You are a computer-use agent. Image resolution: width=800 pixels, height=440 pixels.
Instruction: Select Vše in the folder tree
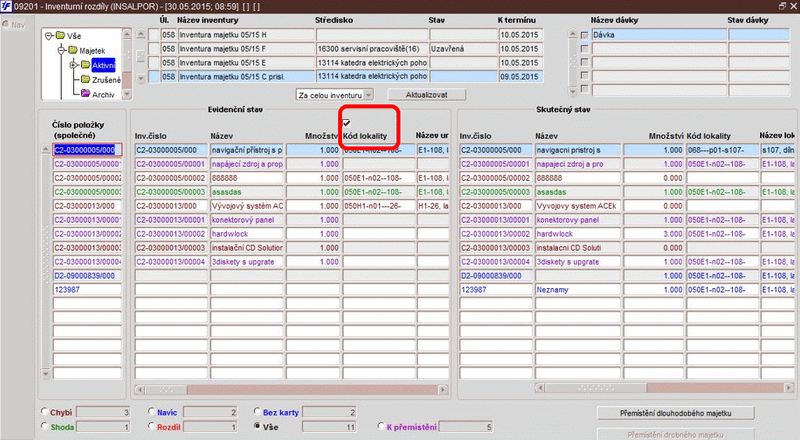coord(74,36)
